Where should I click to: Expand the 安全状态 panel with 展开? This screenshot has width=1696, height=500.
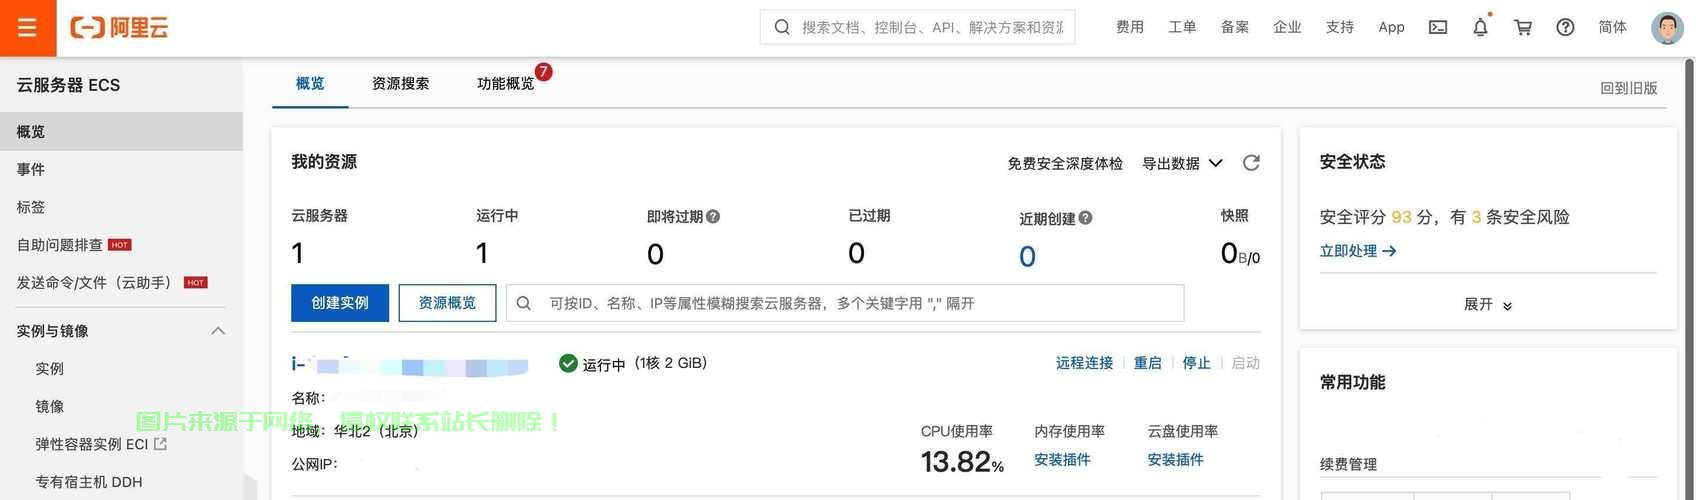click(1487, 305)
